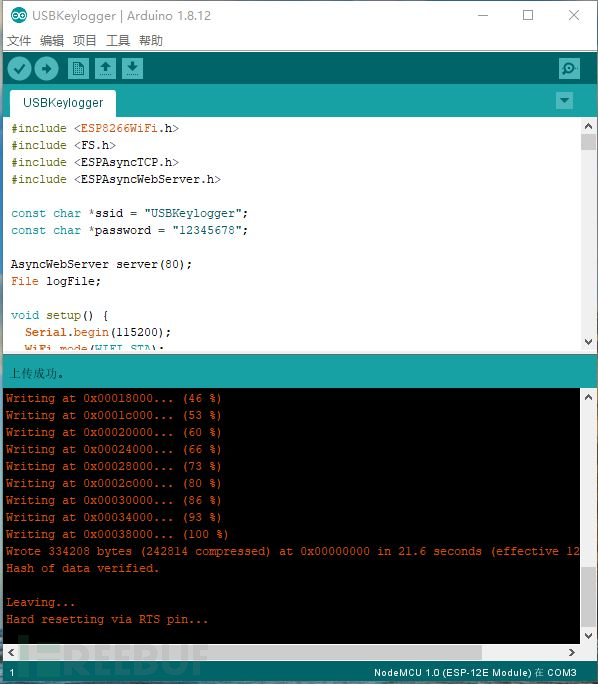Click the Wrote 334208 bytes console line

tap(293, 551)
